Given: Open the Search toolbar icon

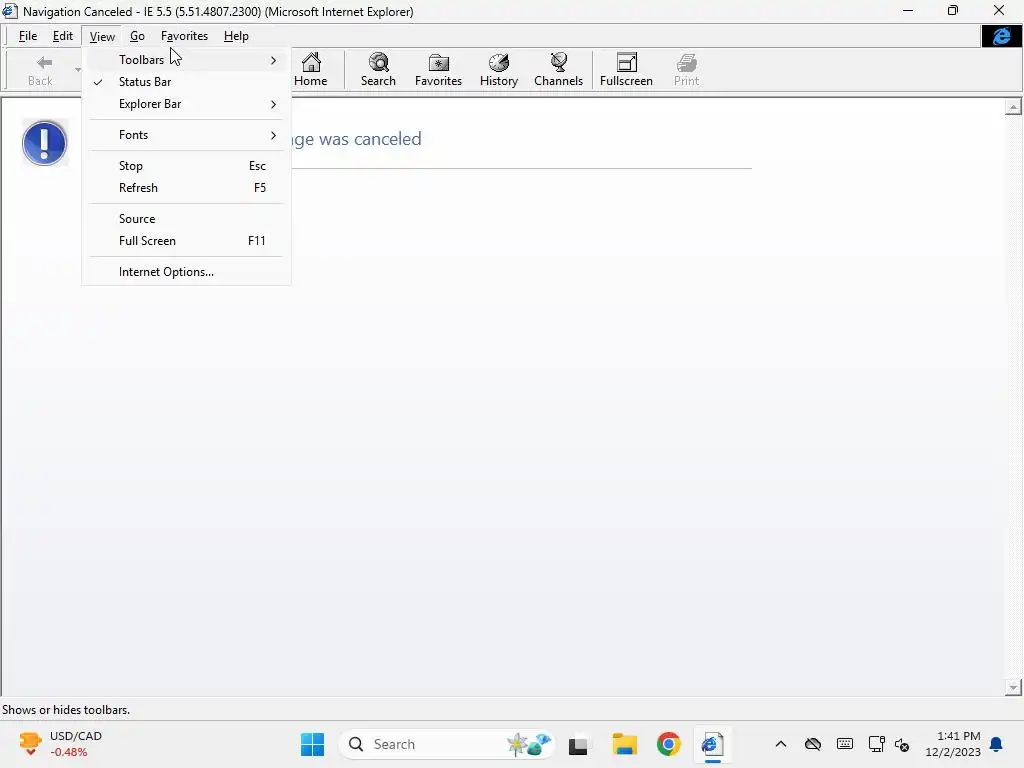Looking at the screenshot, I should click(378, 62).
